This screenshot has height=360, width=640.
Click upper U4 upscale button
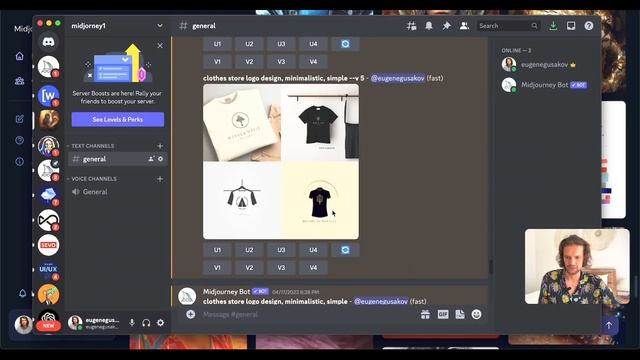[x=313, y=44]
